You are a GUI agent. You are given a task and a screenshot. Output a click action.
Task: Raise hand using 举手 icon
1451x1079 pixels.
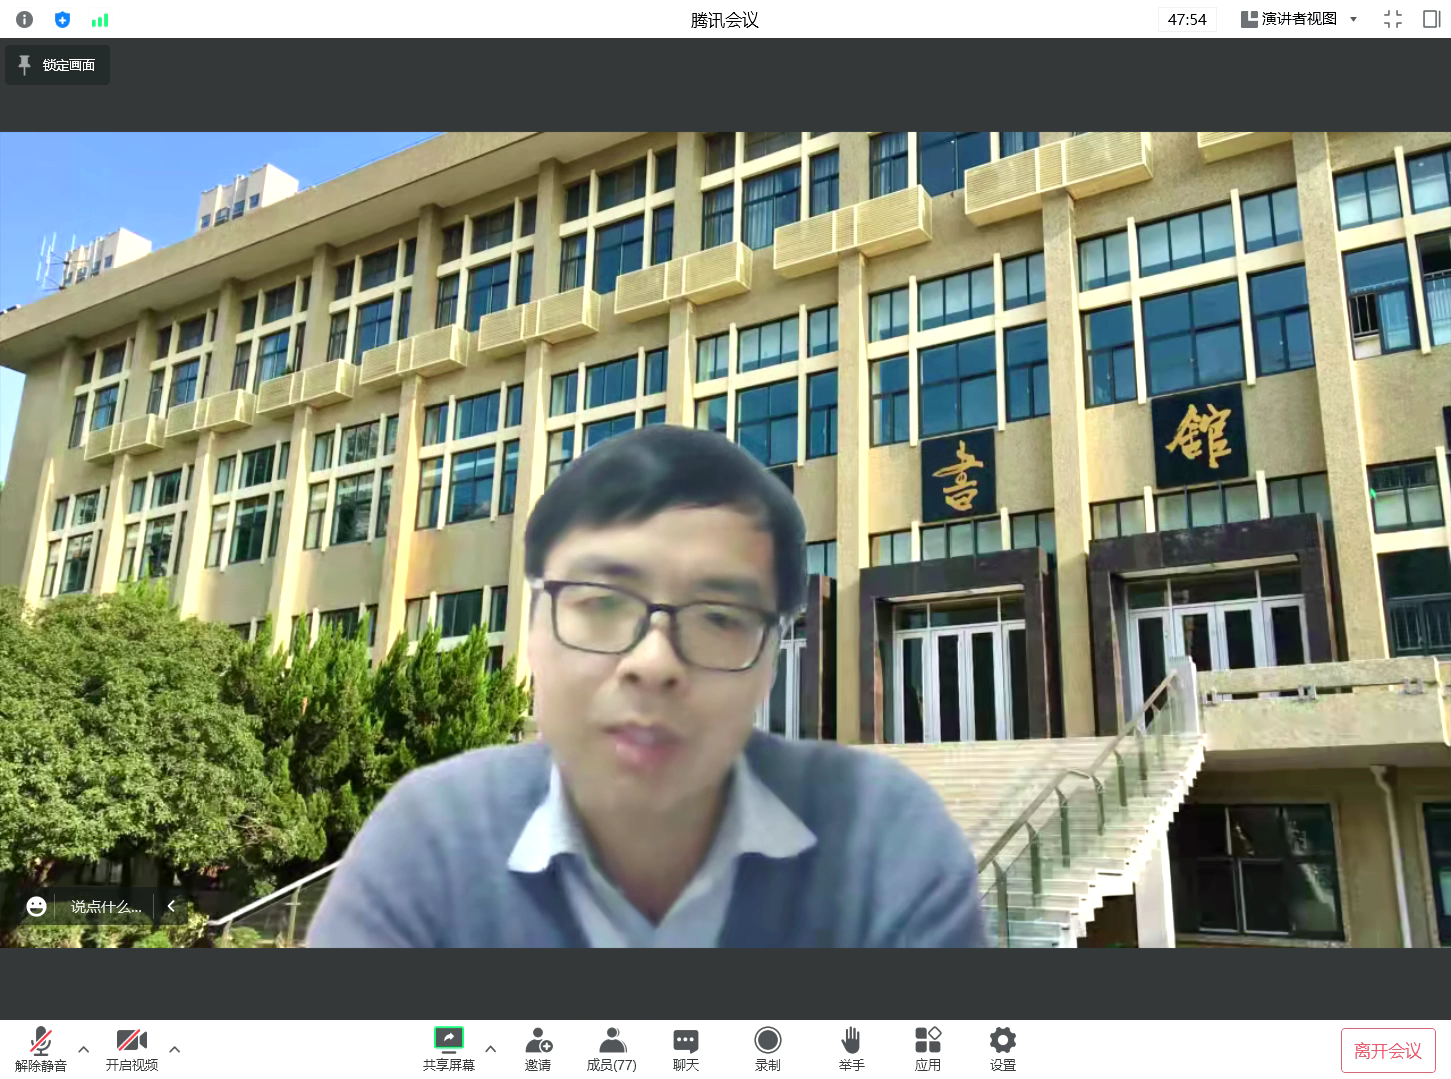click(x=851, y=1048)
